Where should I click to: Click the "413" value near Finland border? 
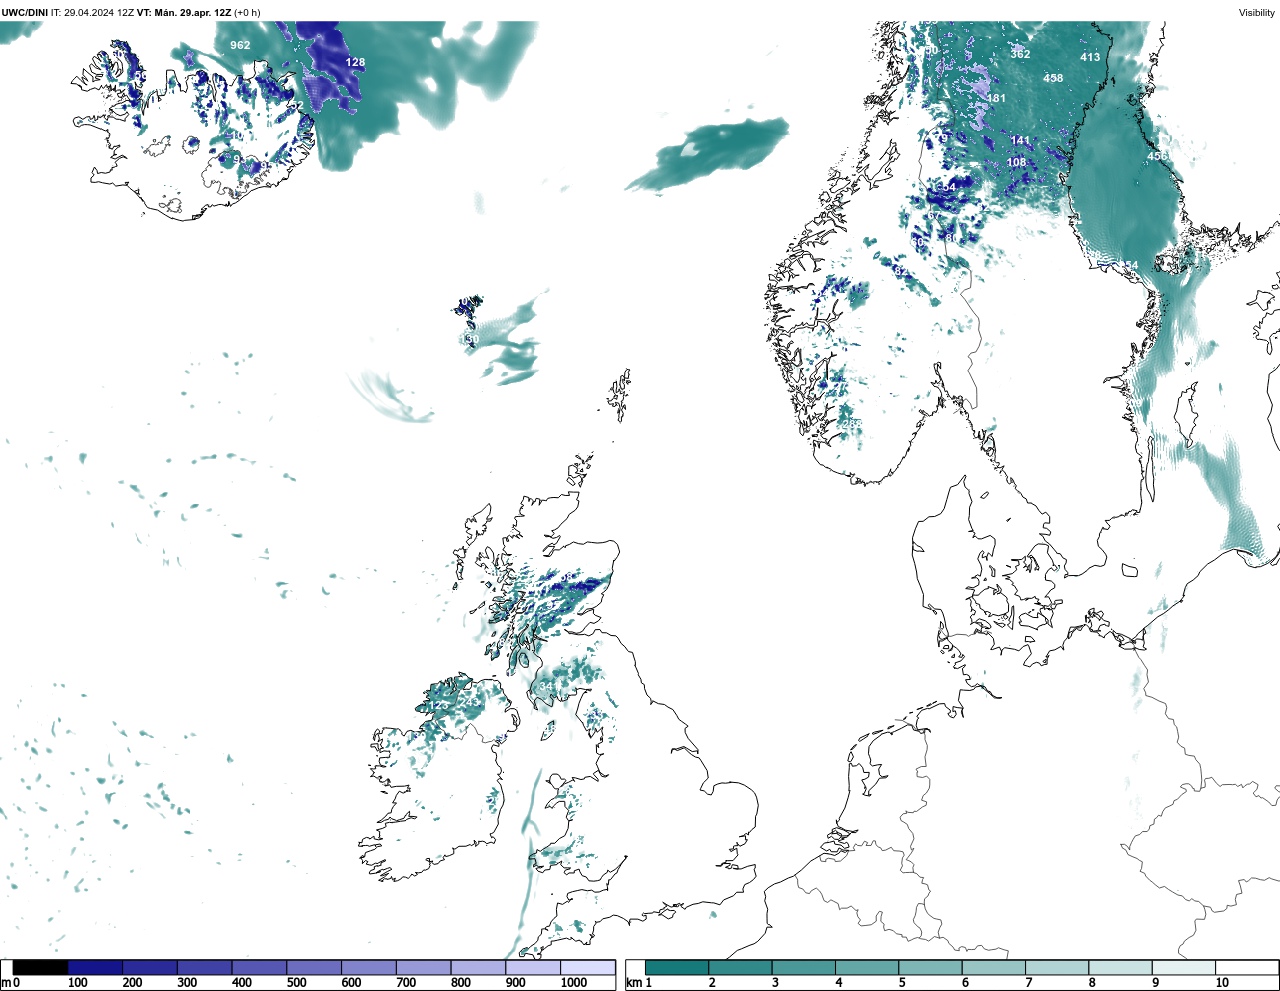click(1090, 57)
